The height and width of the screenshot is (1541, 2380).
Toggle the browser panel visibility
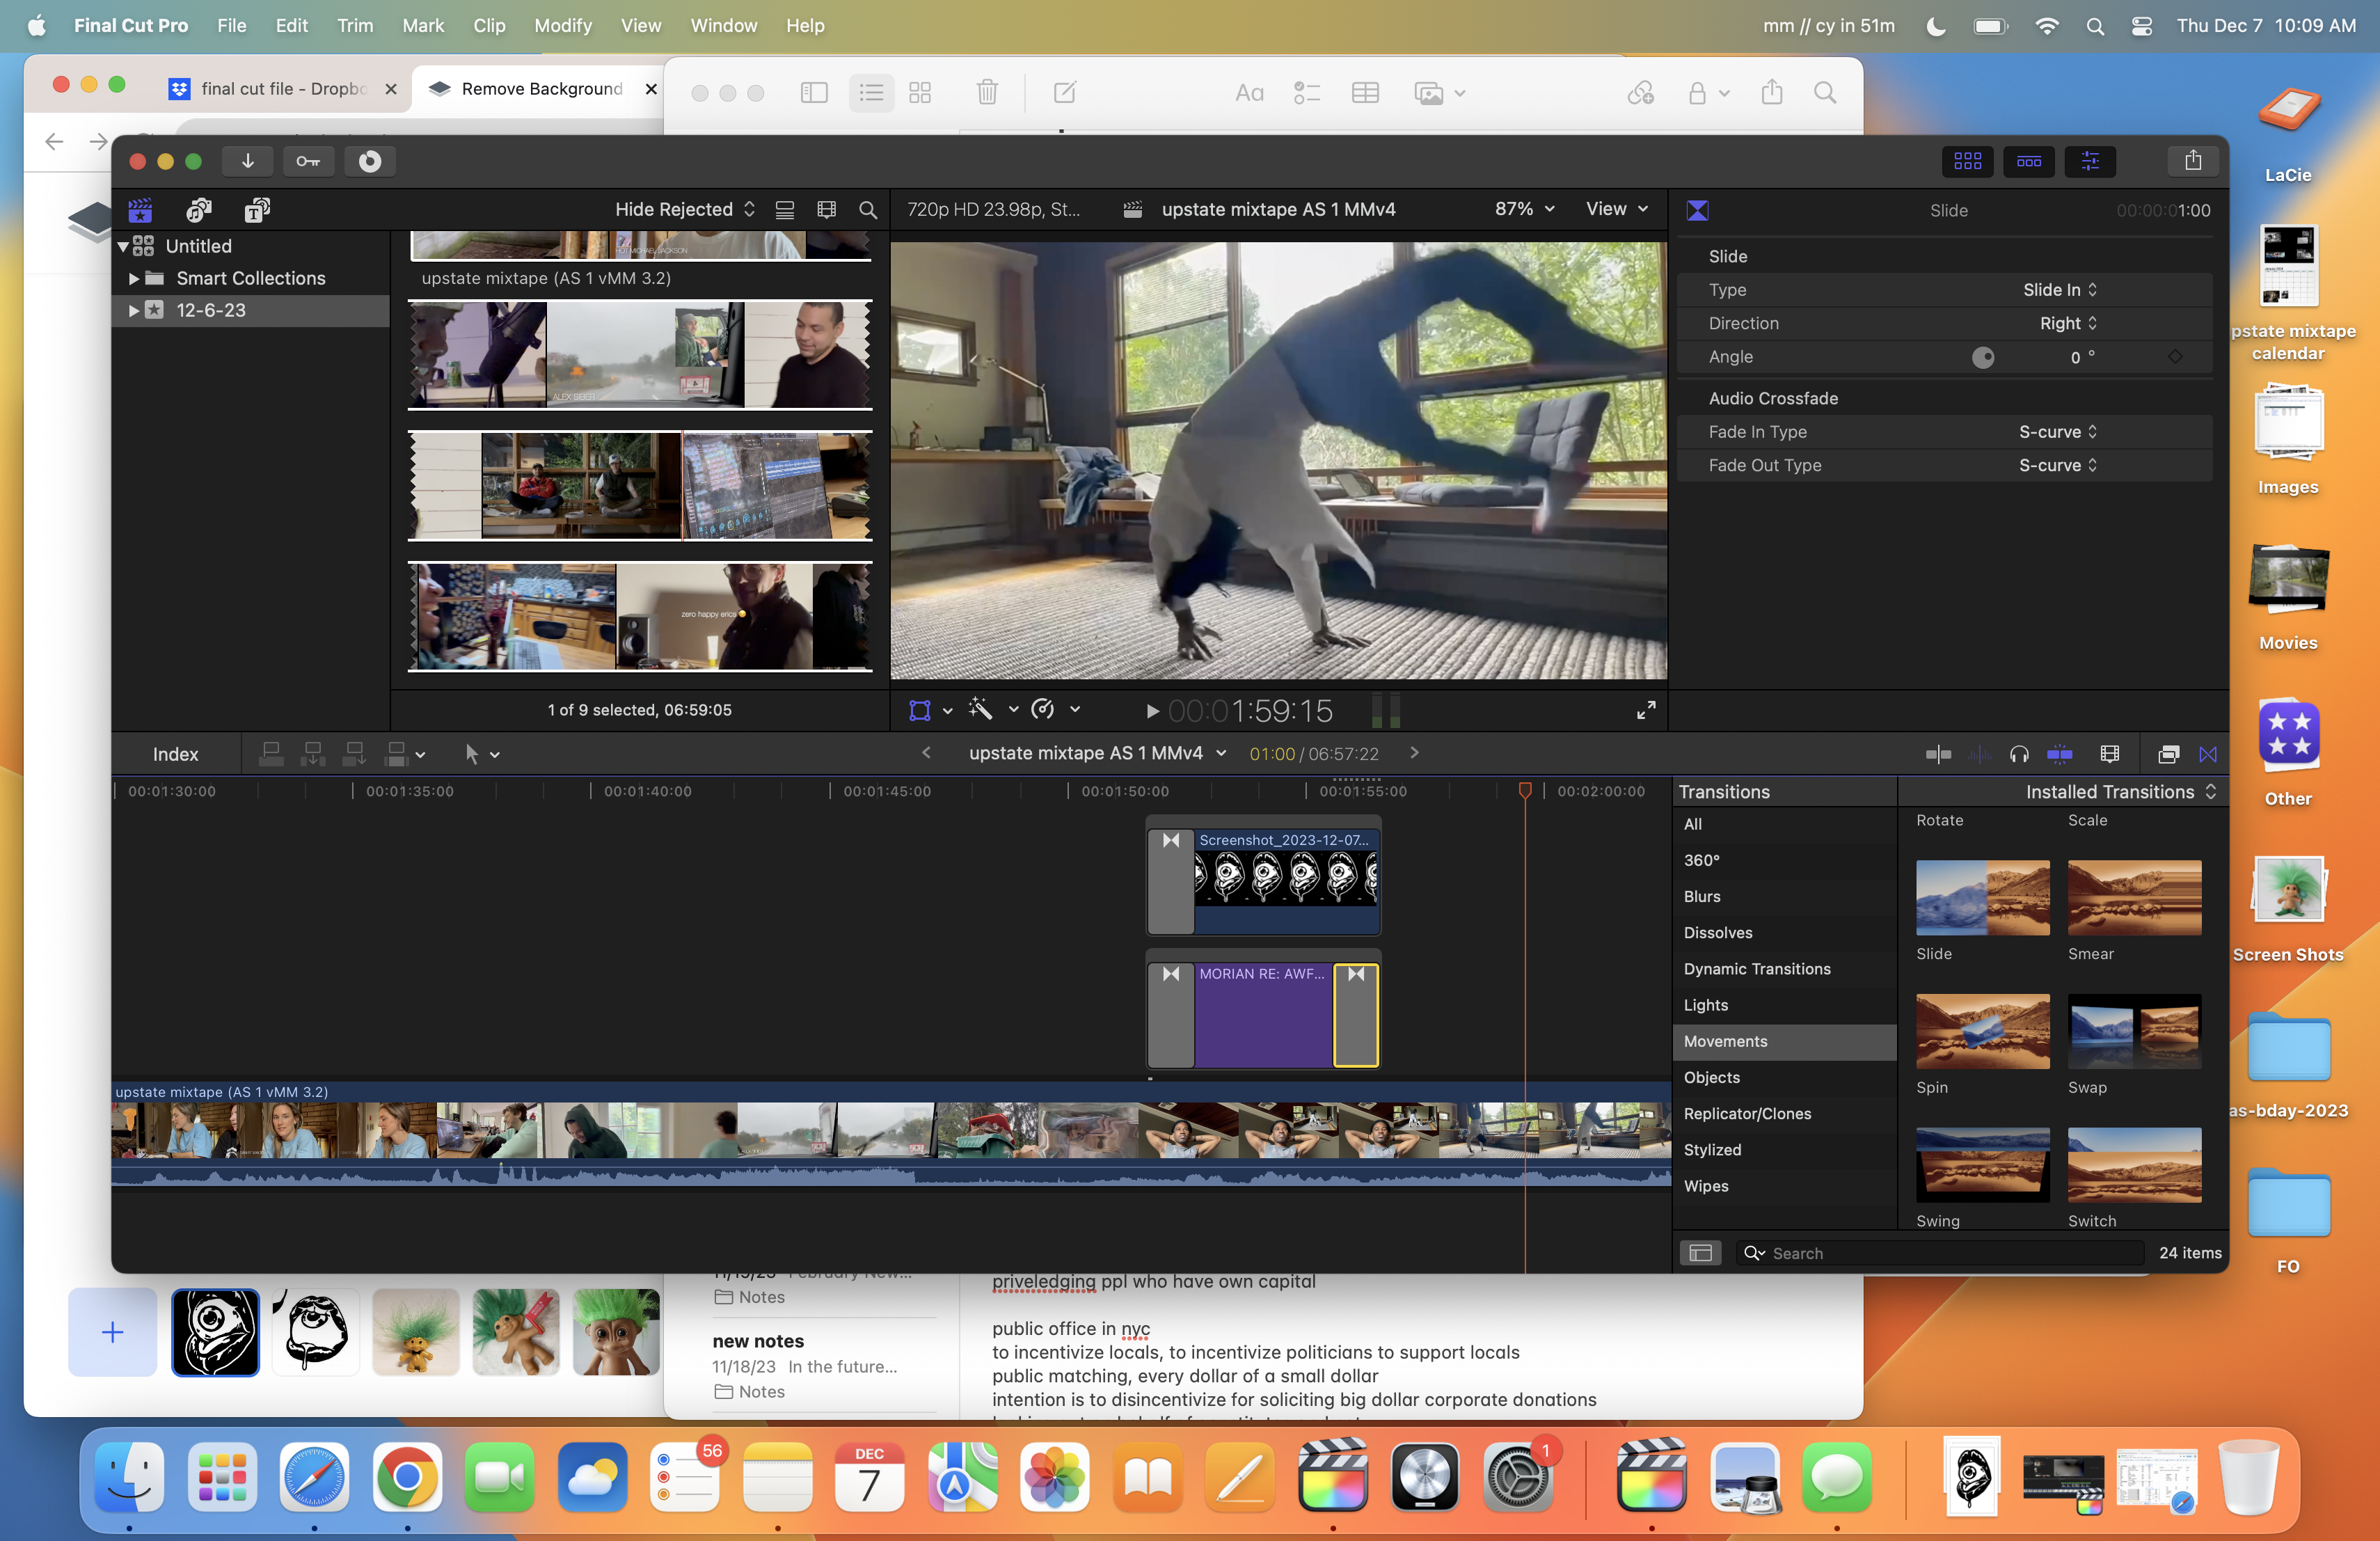[1967, 161]
